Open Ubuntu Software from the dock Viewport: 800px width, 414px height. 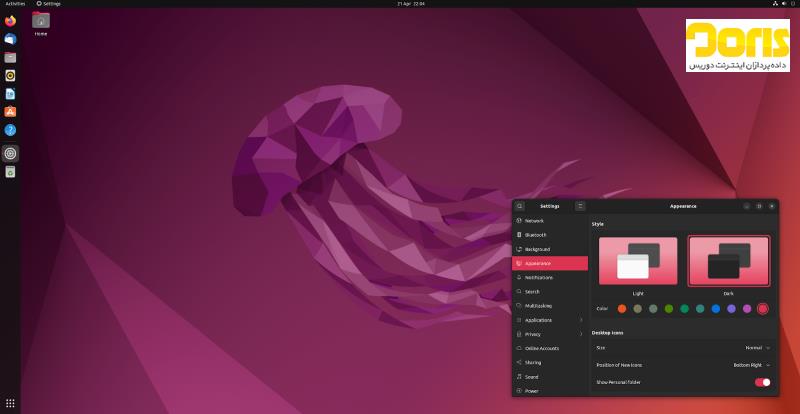[x=10, y=112]
